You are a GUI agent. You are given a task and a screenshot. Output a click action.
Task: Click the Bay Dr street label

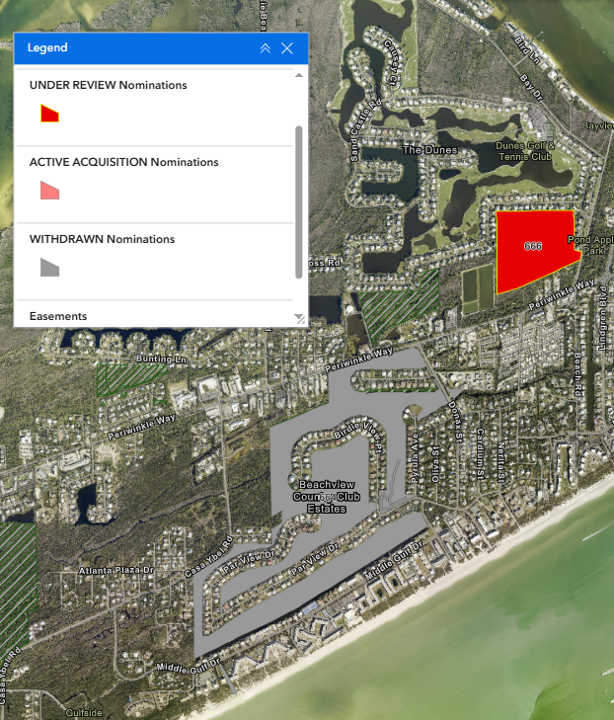[x=531, y=87]
